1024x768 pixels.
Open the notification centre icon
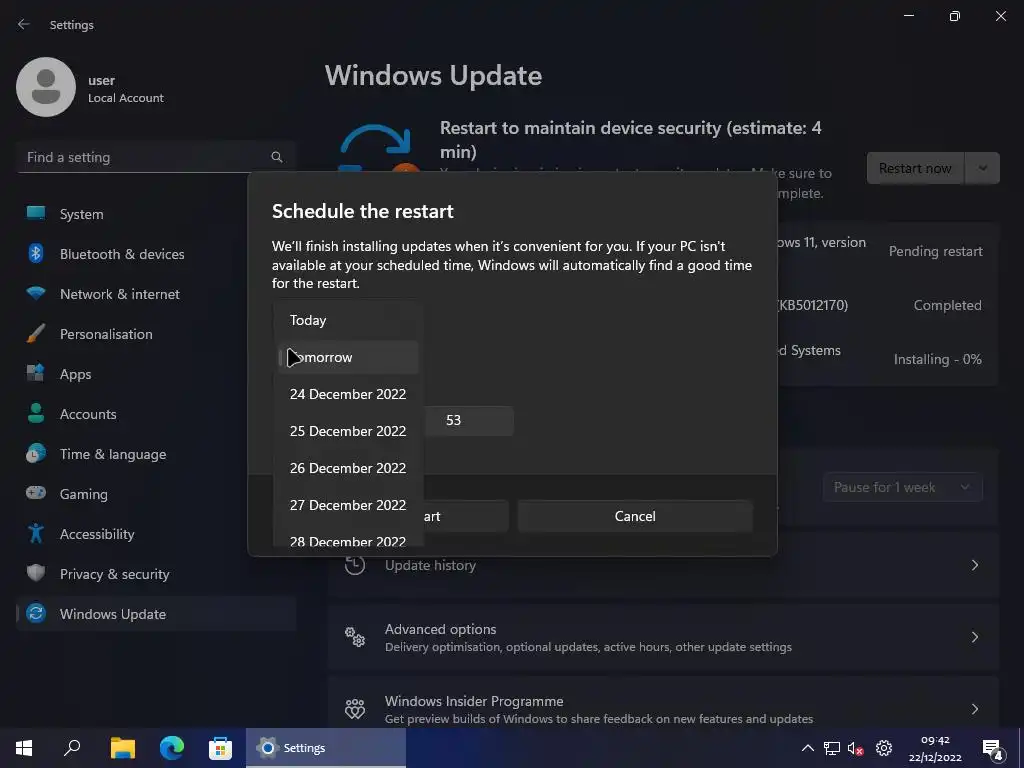click(x=992, y=750)
